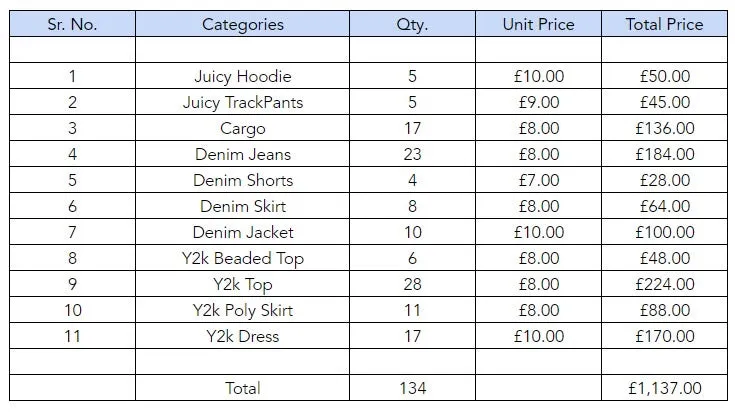Viewport: 735px width, 413px height.
Task: Select the Denim Jeans total £184.00
Action: 665,154
